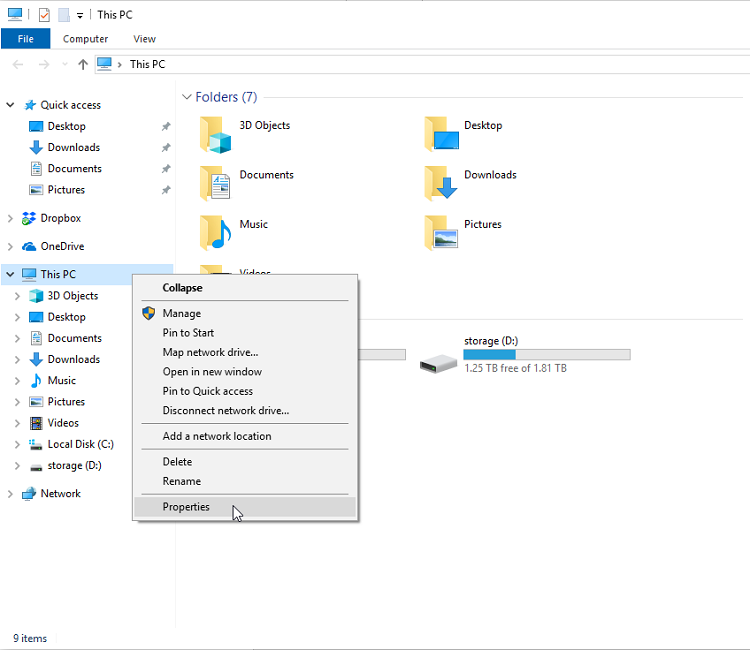Open the View ribbon tab
Screen dimensions: 750x650
144,39
